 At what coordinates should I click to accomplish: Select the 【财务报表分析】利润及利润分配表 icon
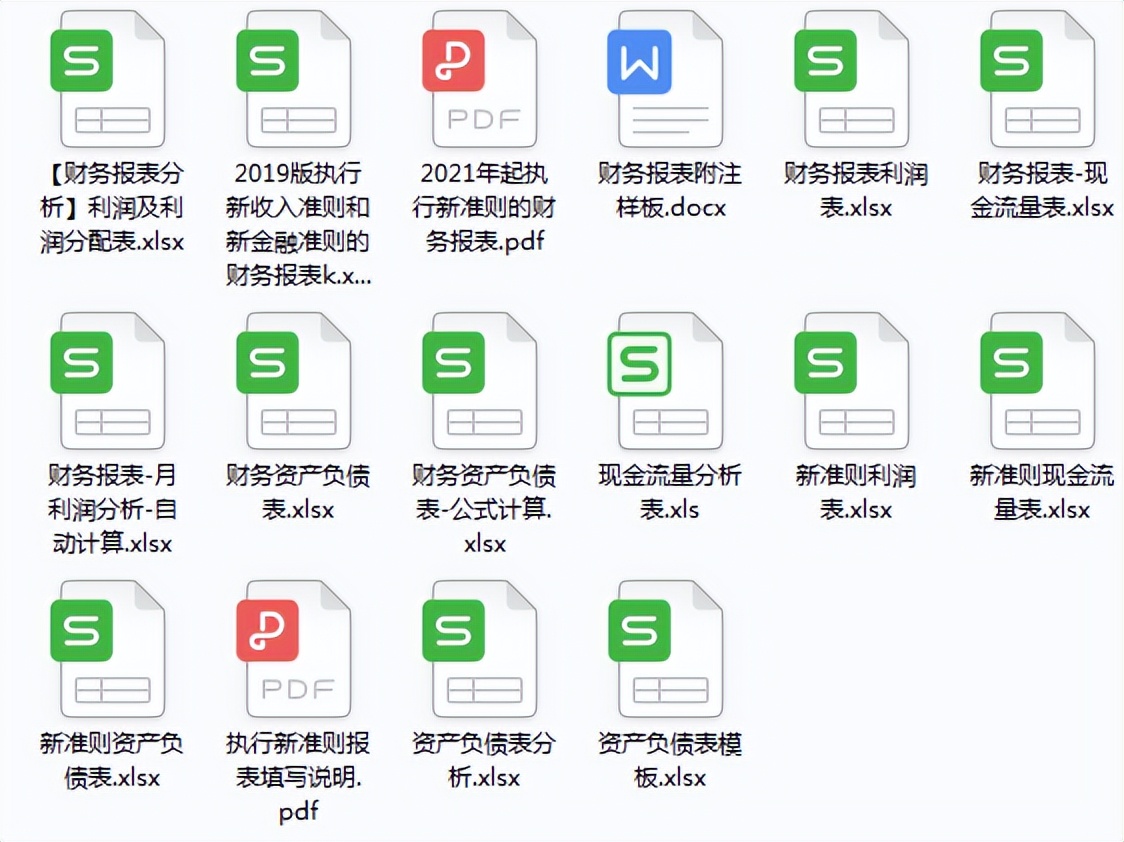pos(112,78)
